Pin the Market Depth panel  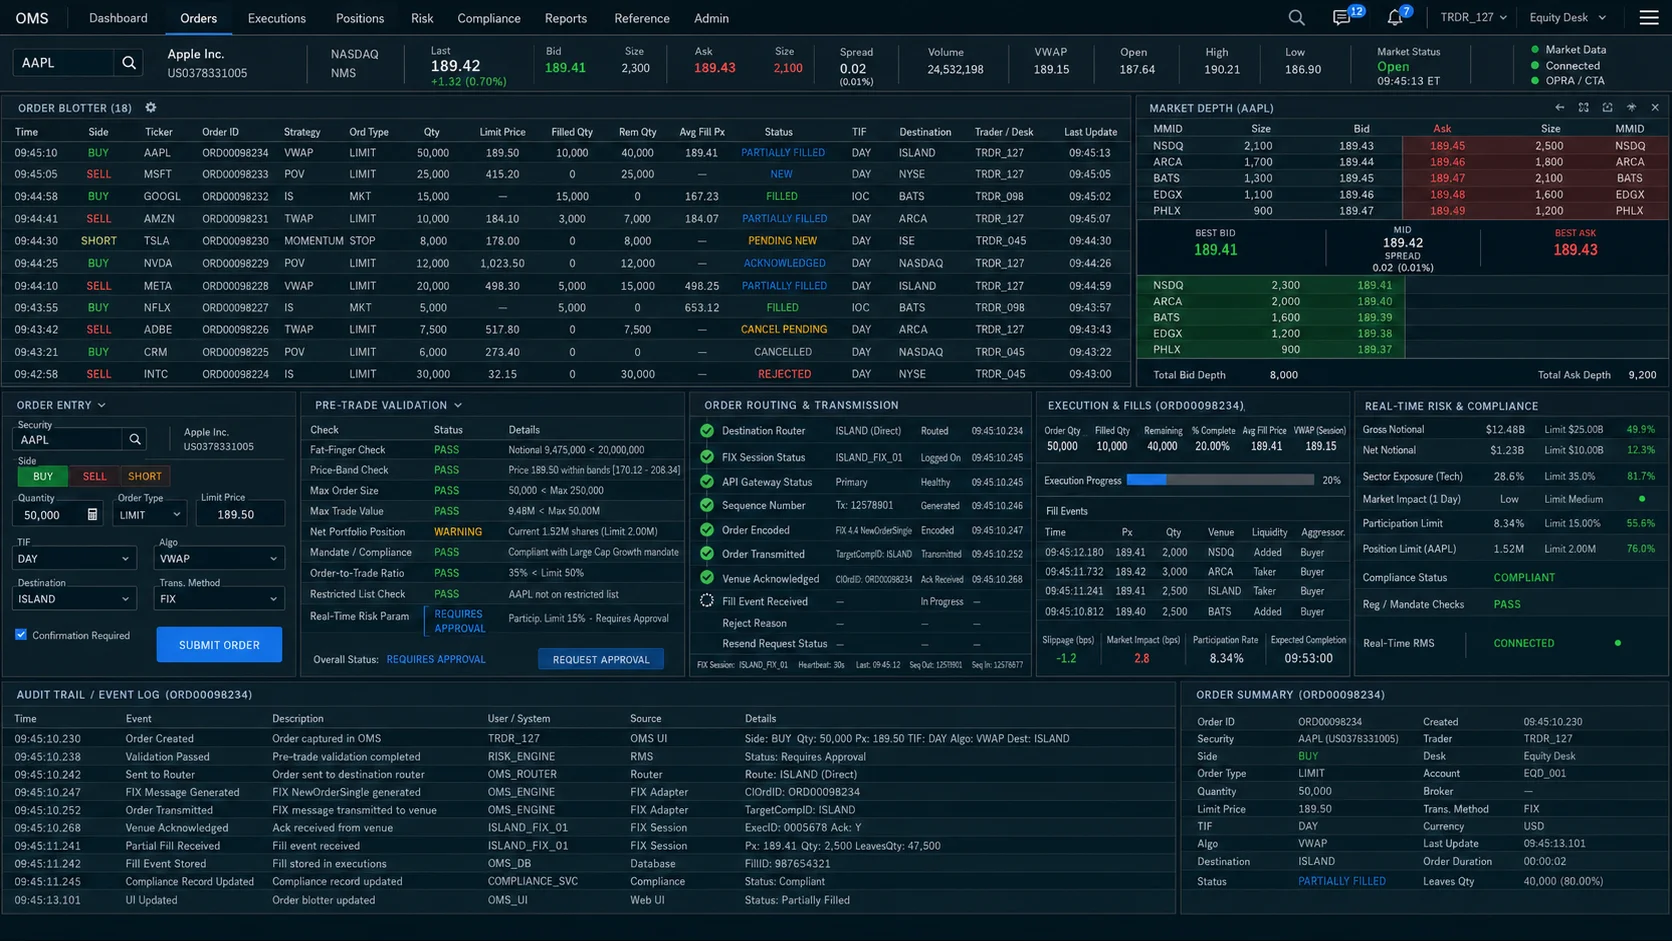click(1632, 108)
